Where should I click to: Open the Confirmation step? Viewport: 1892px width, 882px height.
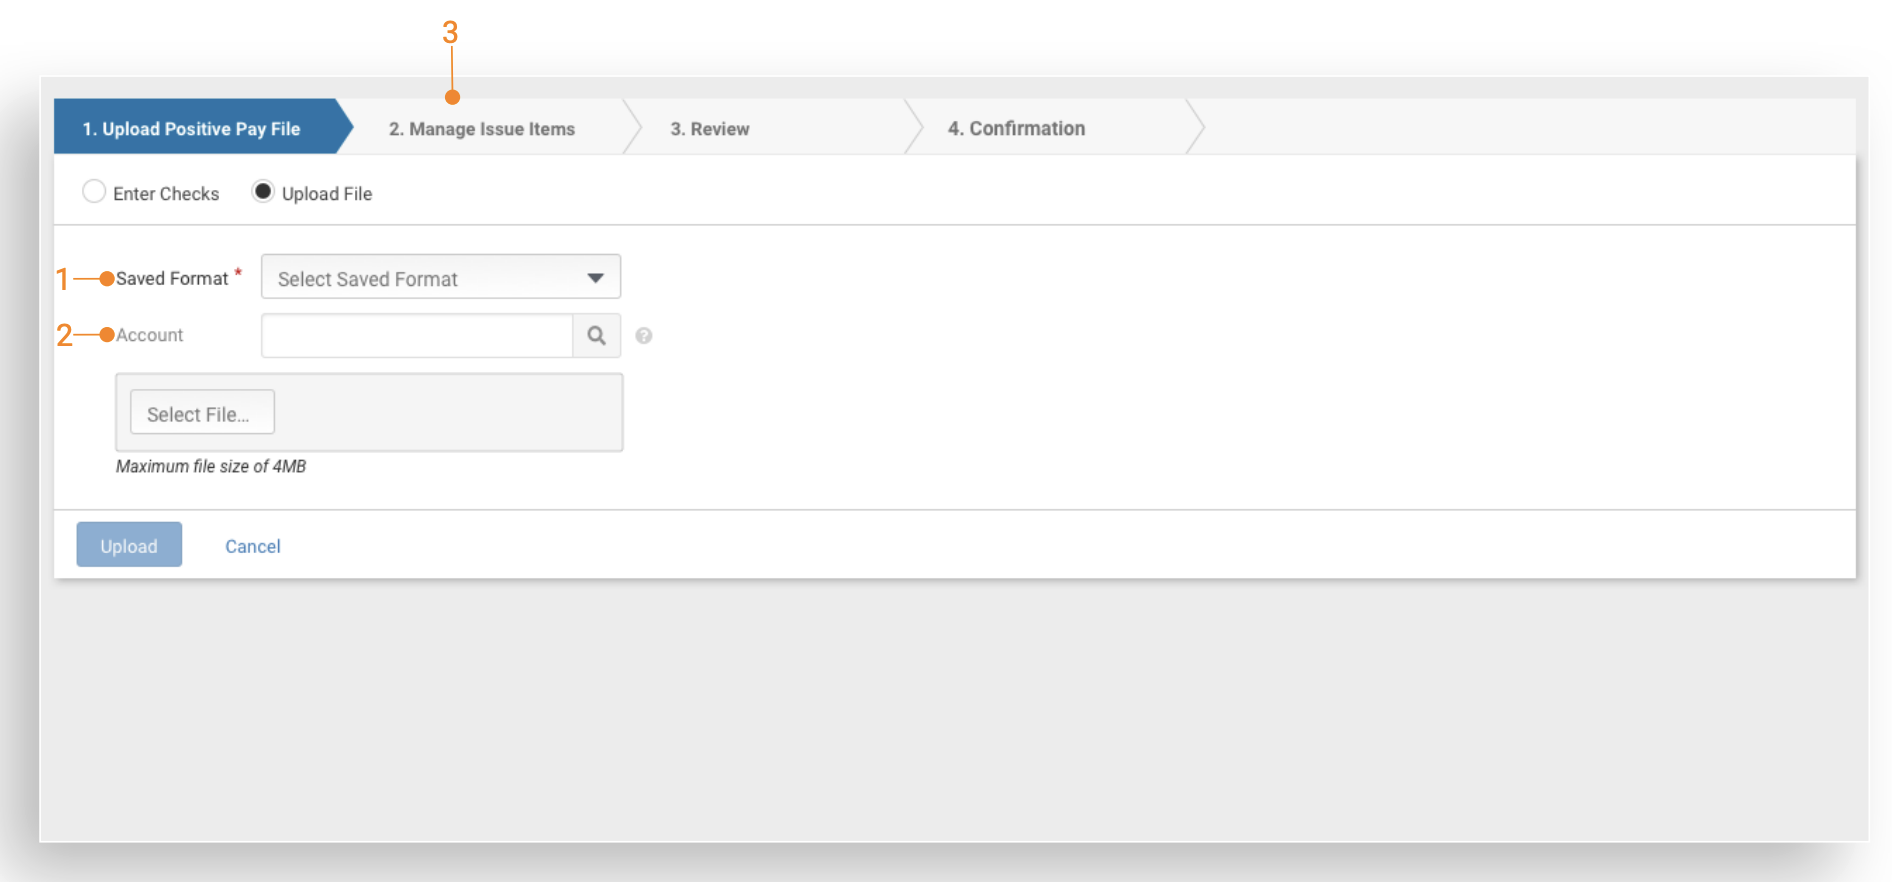(x=1016, y=129)
